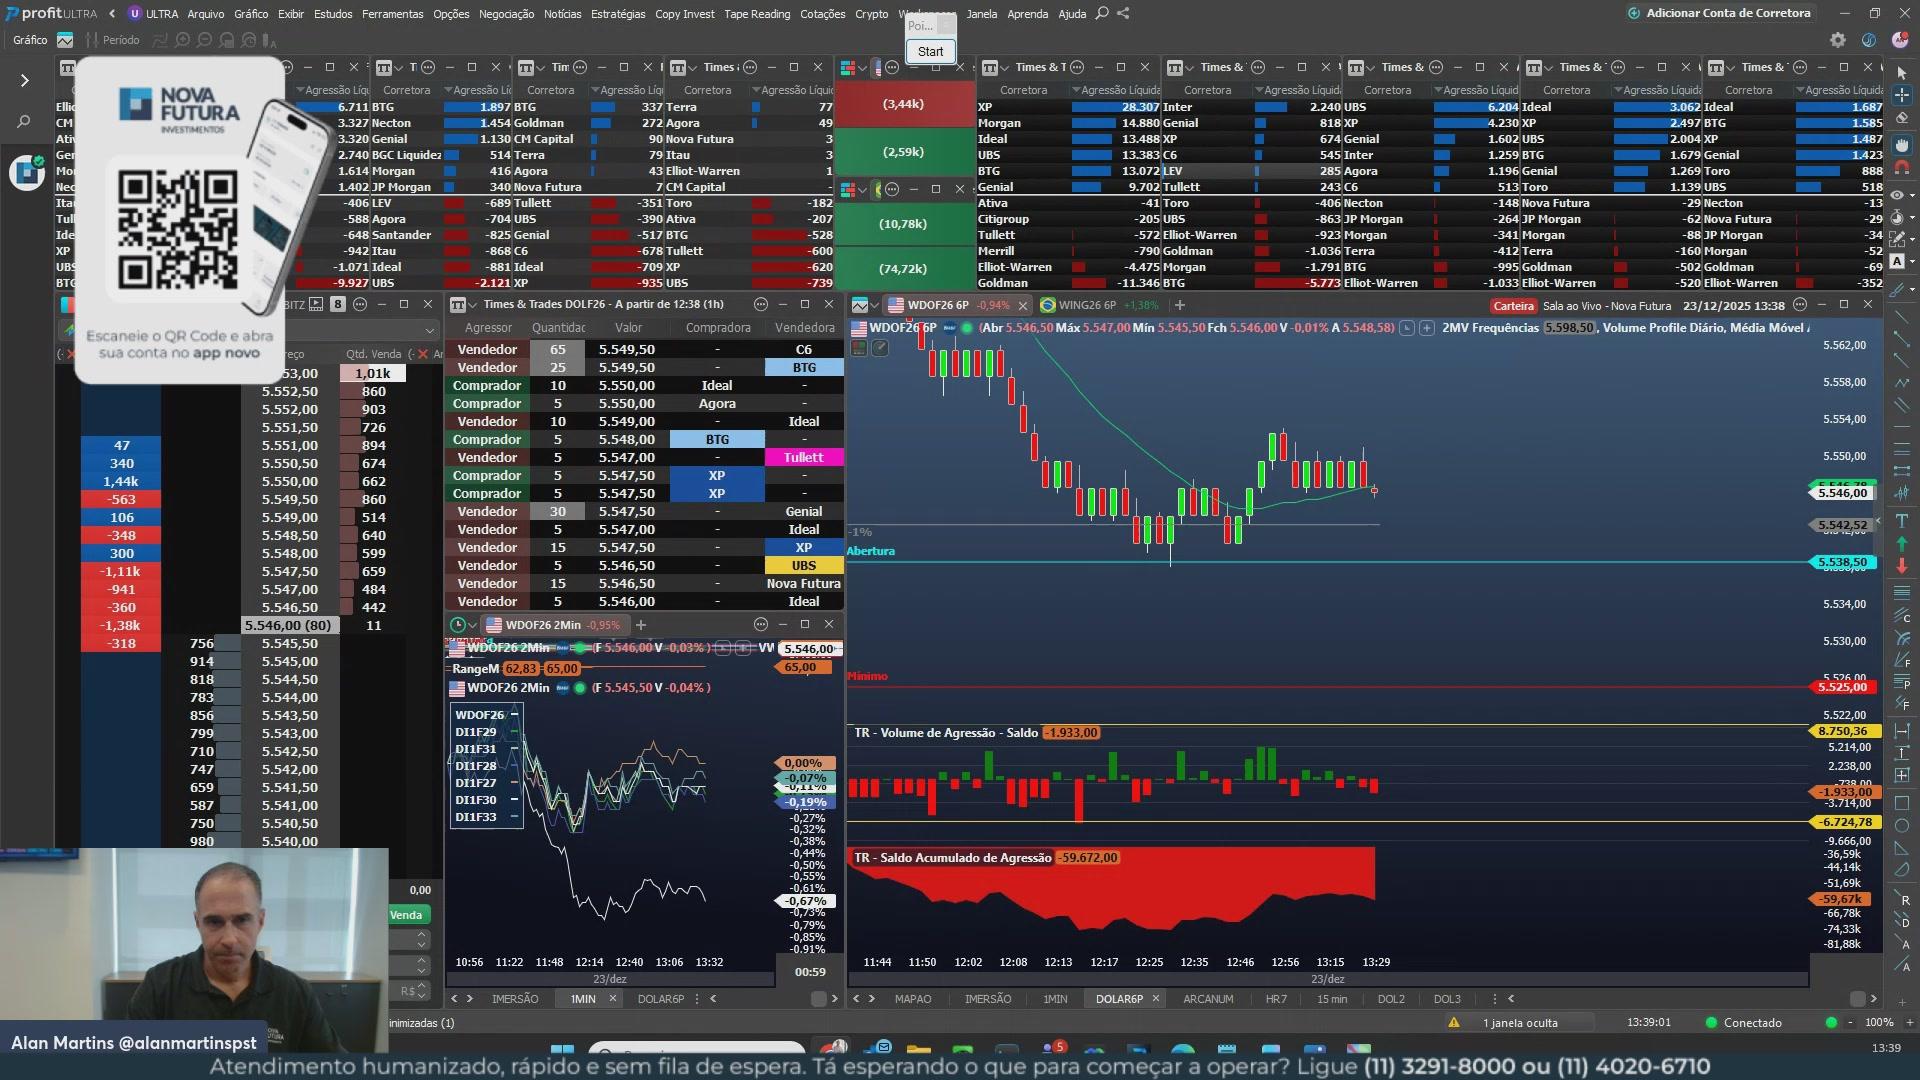Select the hand pan tool
Screen dimensions: 1920x1080
click(1901, 144)
